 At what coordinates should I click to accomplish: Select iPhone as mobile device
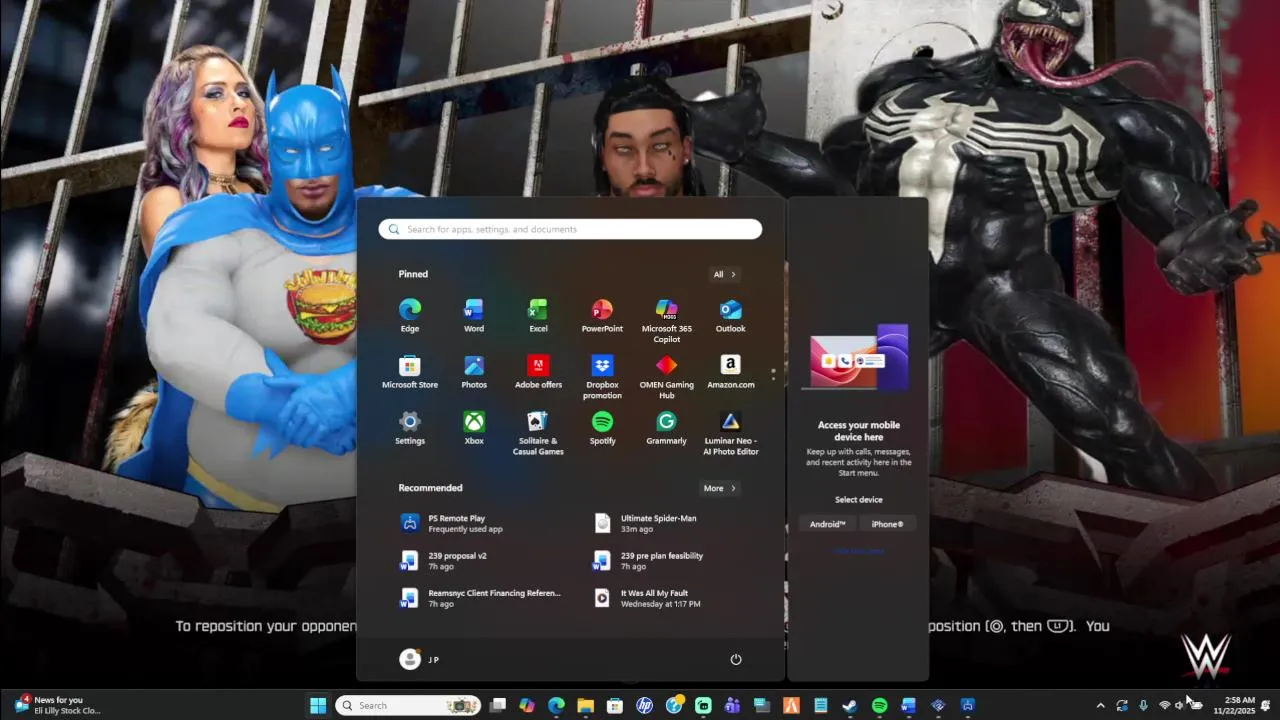click(887, 524)
